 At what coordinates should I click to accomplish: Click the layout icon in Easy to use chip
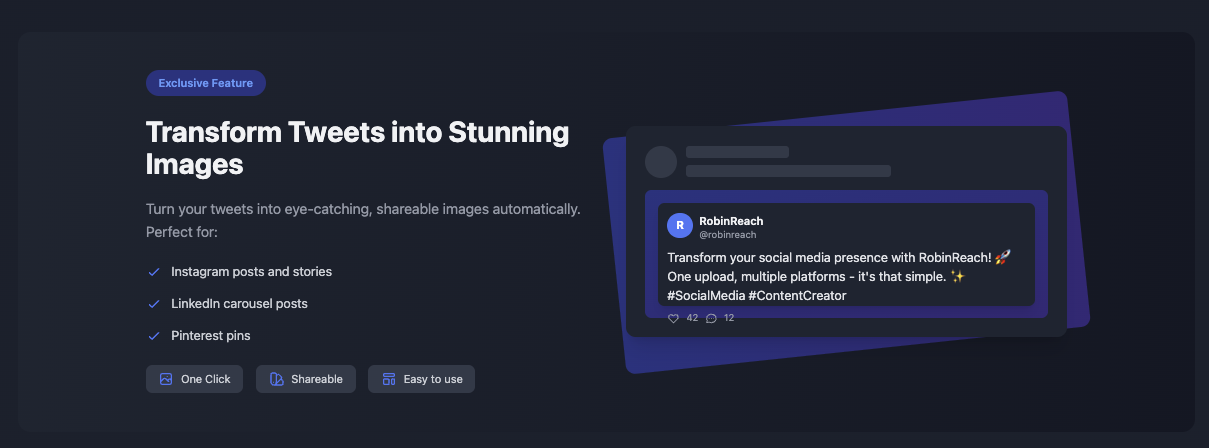pos(388,379)
